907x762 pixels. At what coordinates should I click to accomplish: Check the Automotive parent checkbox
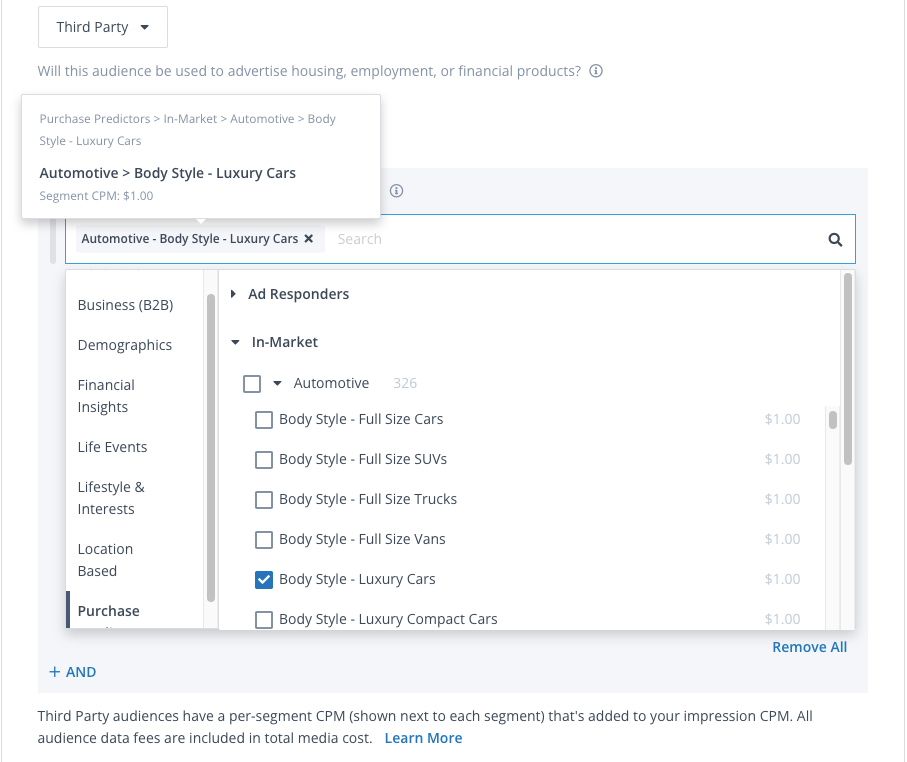(x=252, y=384)
